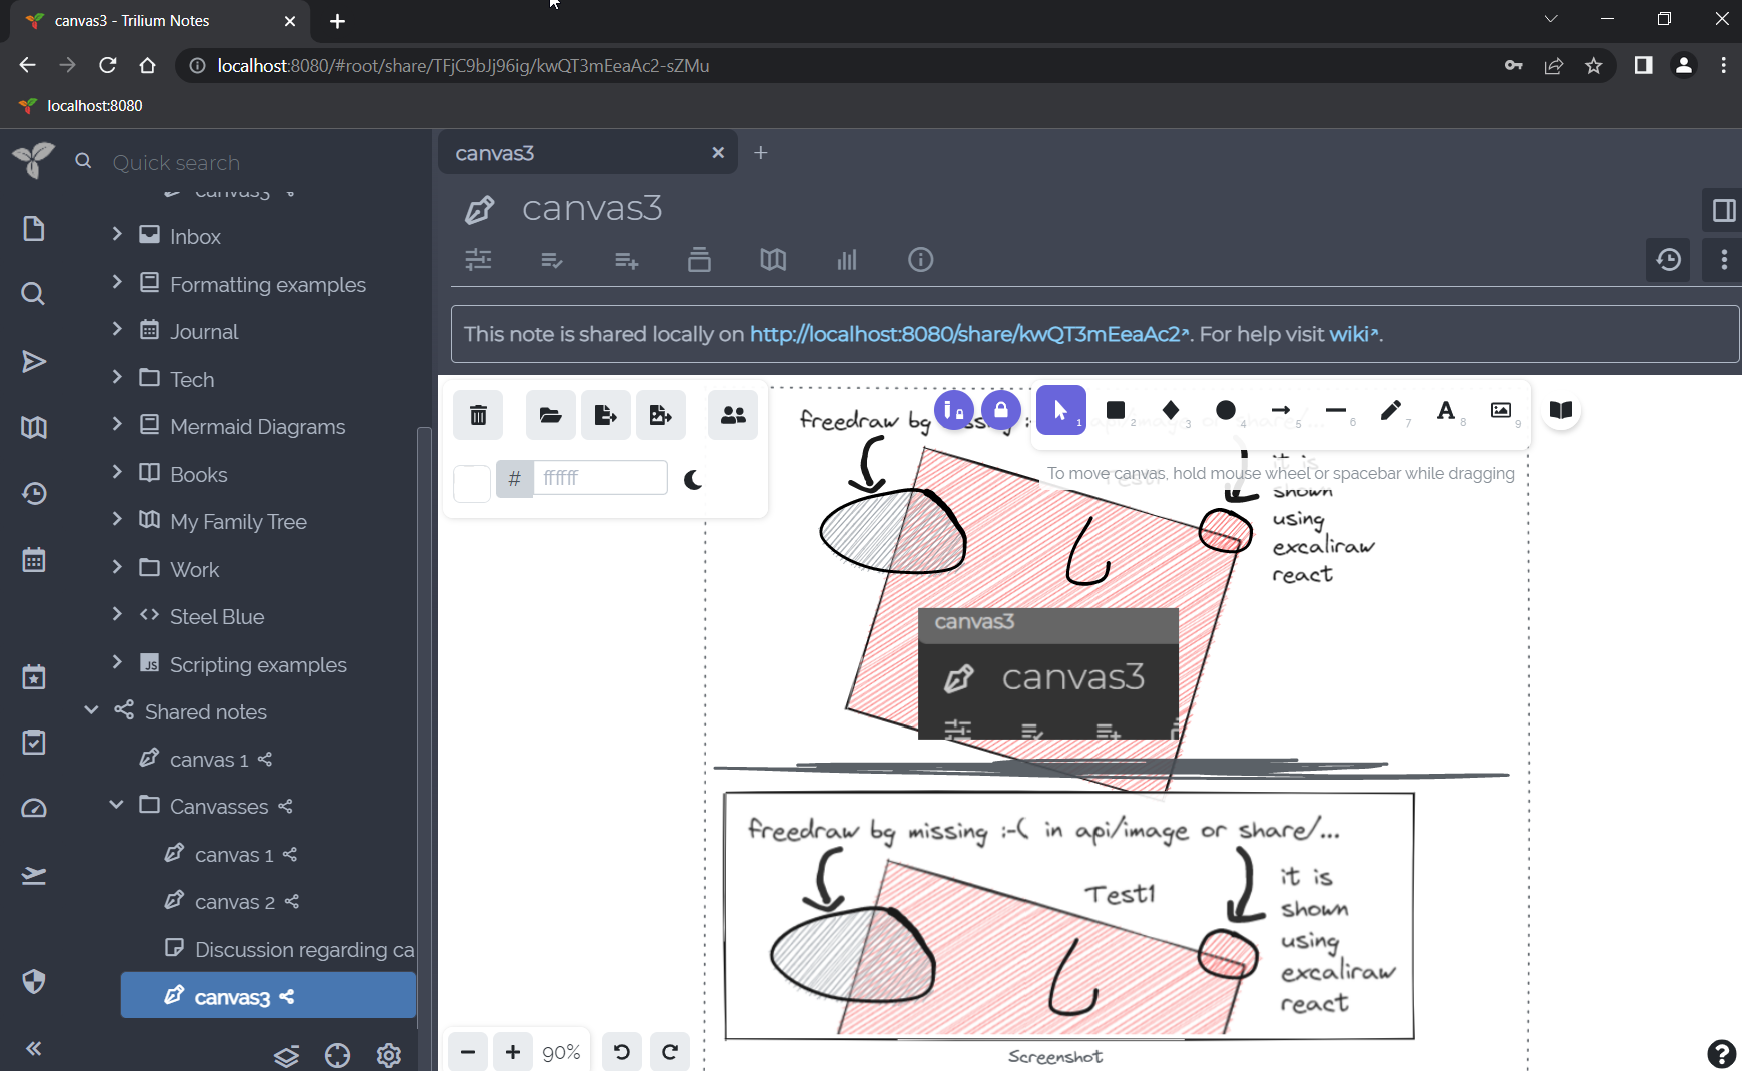Toggle the right pane open

tap(1723, 210)
